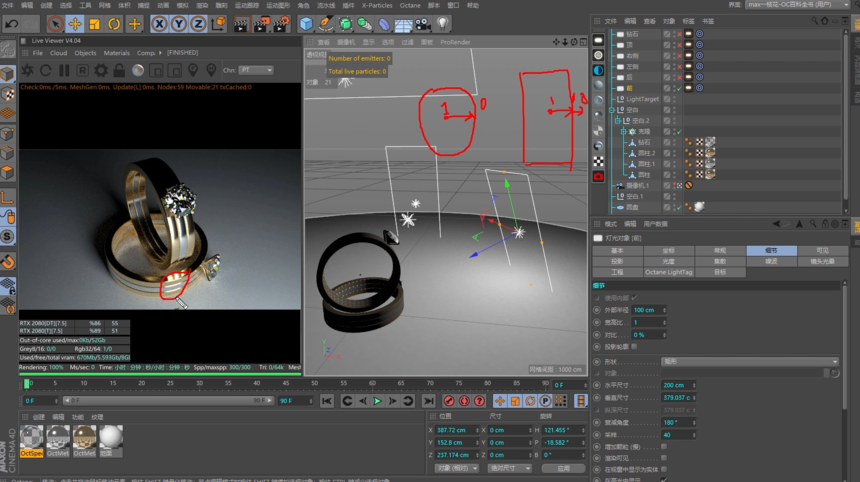Open the Render Settings clapperboard with gear
The width and height of the screenshot is (860, 482).
coord(281,24)
